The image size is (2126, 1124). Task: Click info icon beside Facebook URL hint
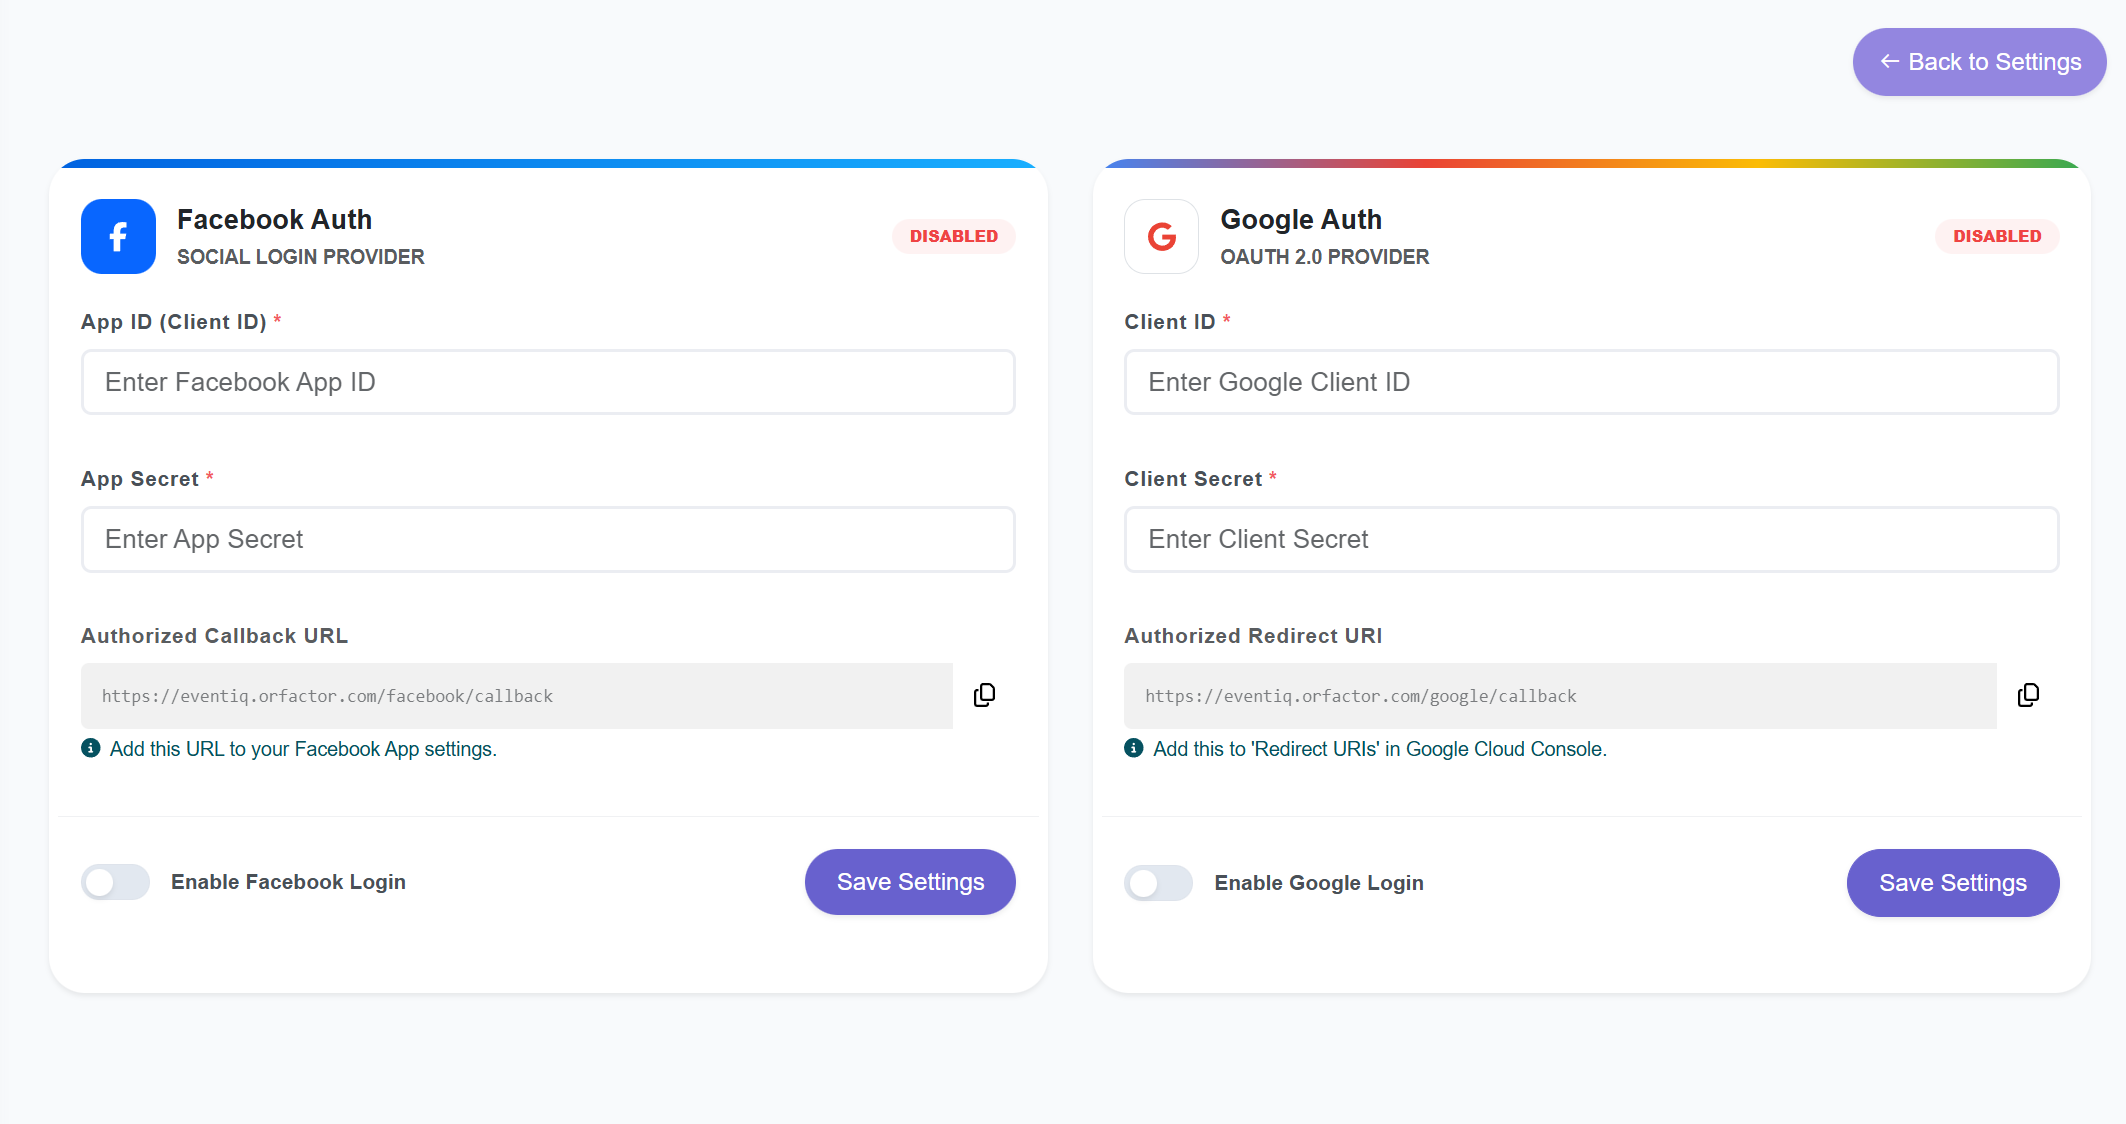pyautogui.click(x=91, y=748)
